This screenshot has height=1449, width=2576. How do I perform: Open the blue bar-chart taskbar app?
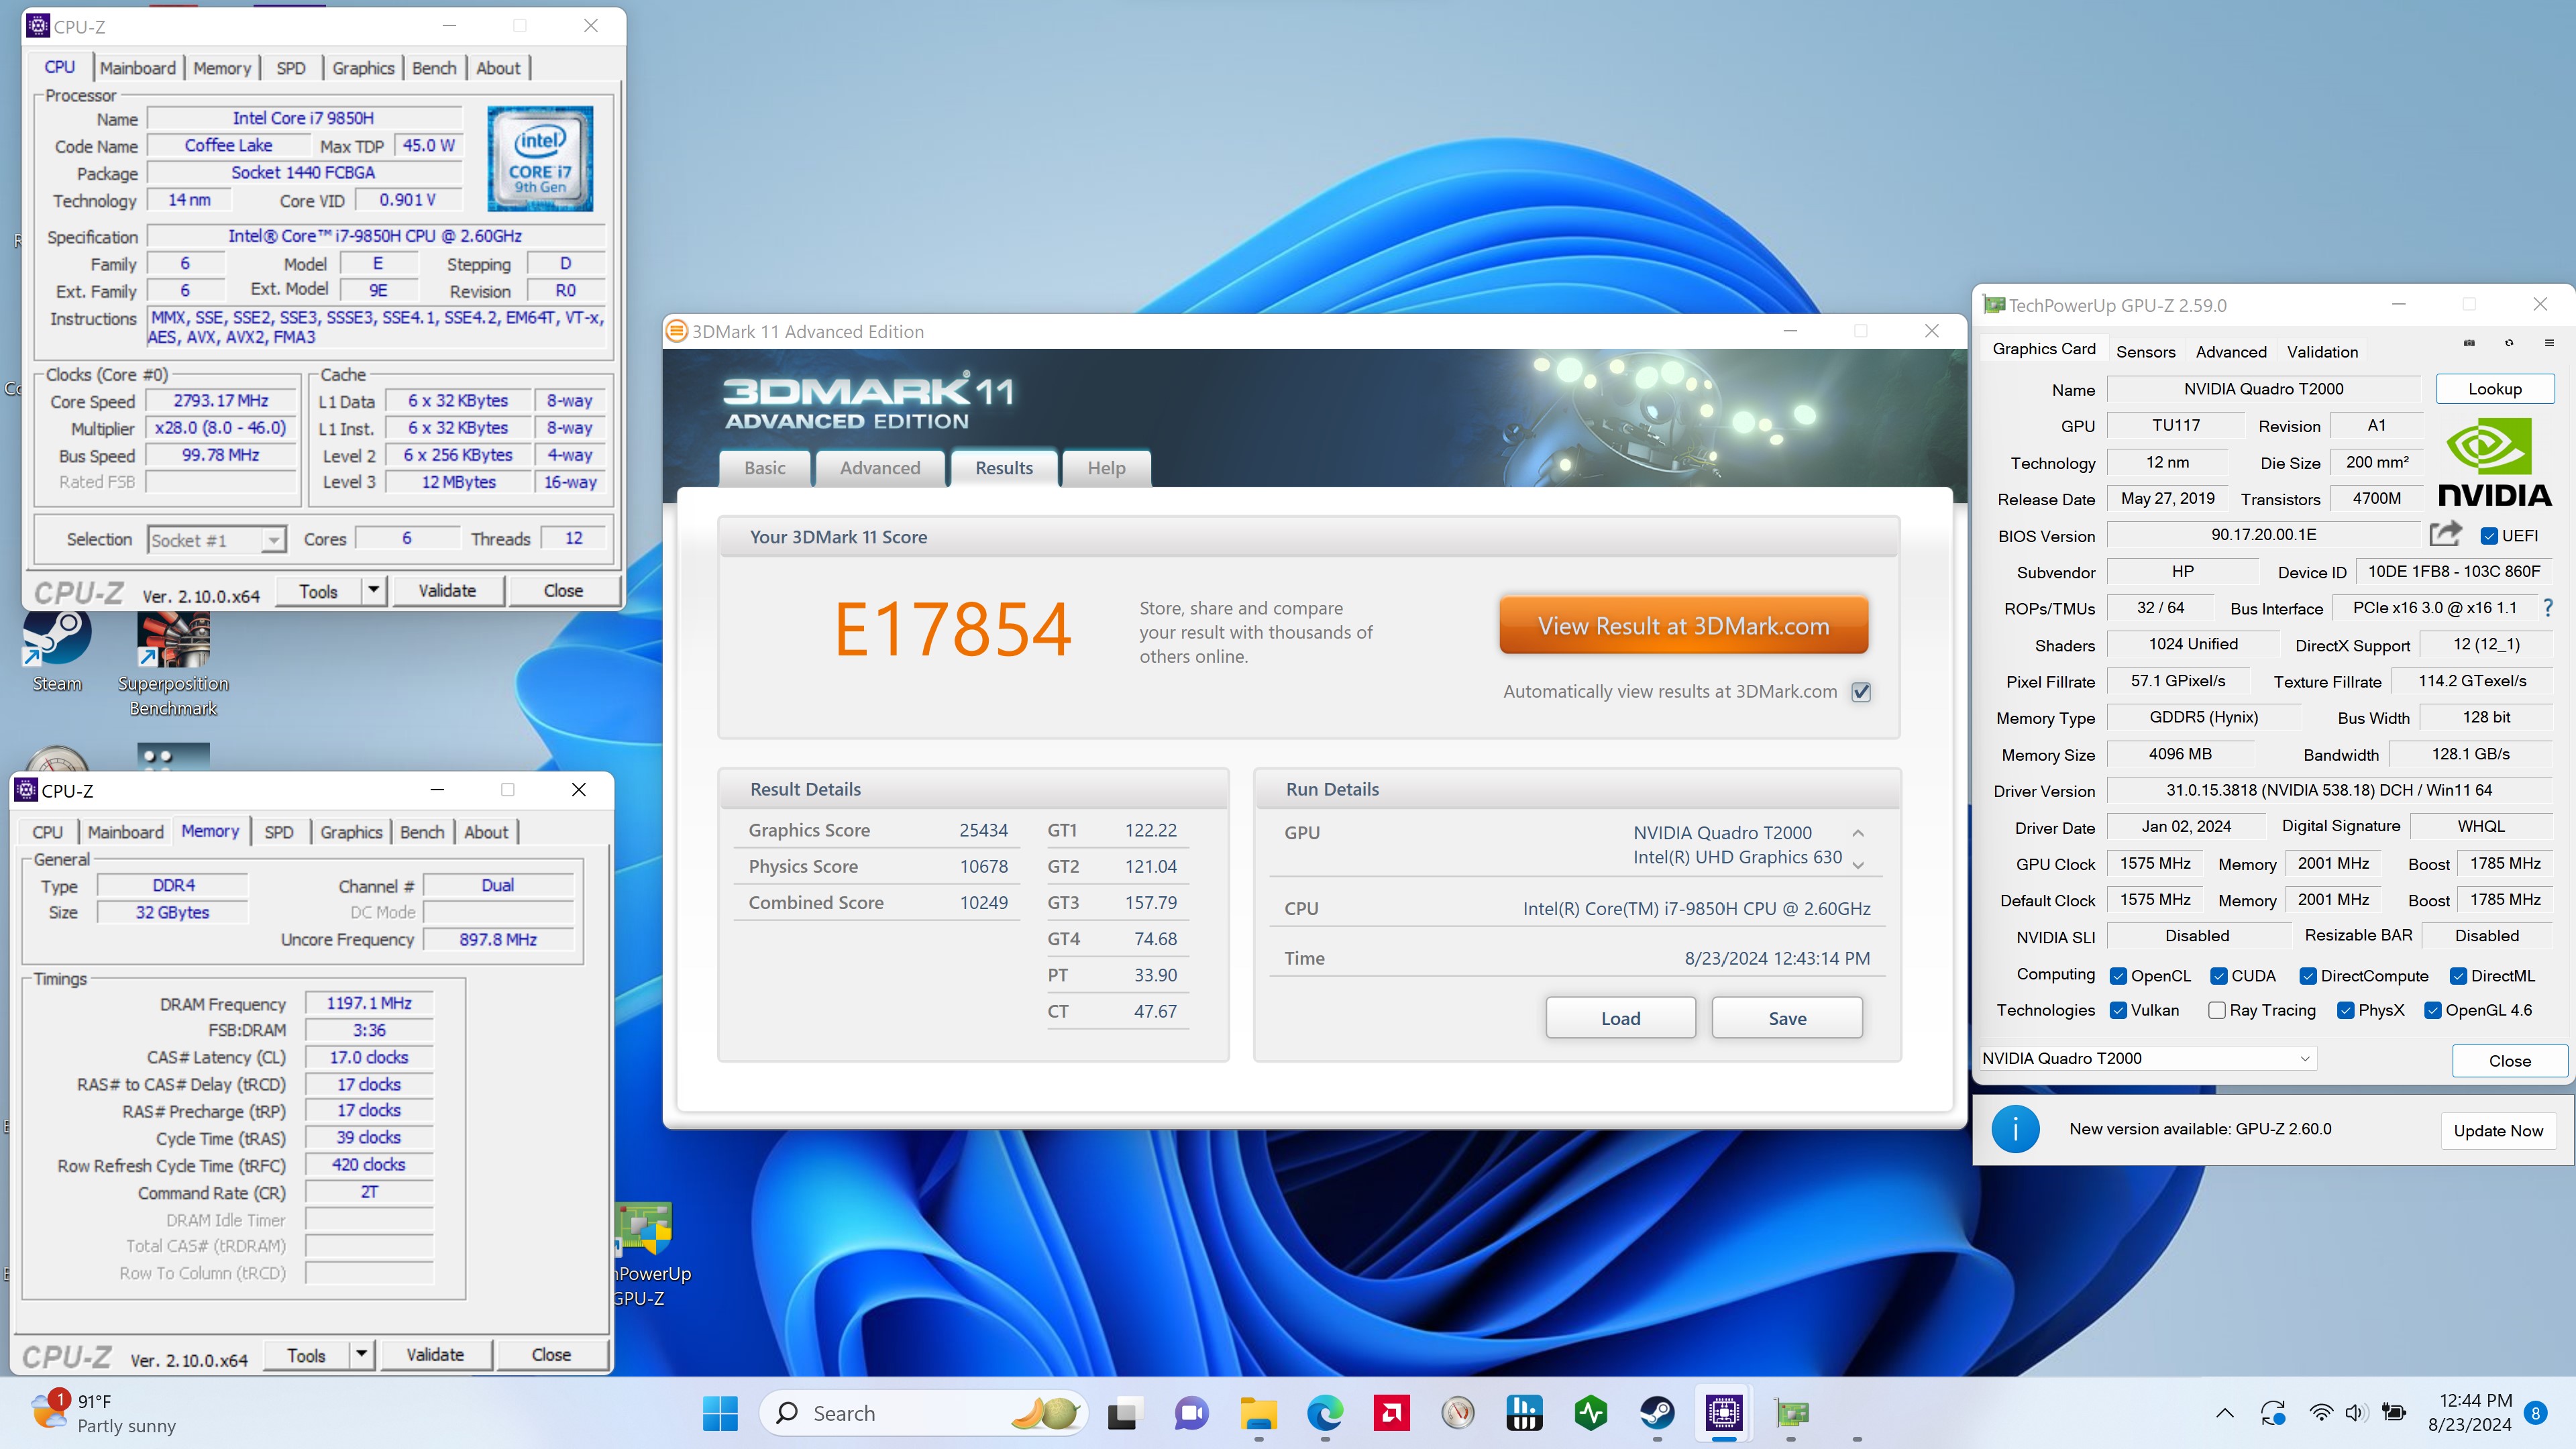click(1524, 1413)
